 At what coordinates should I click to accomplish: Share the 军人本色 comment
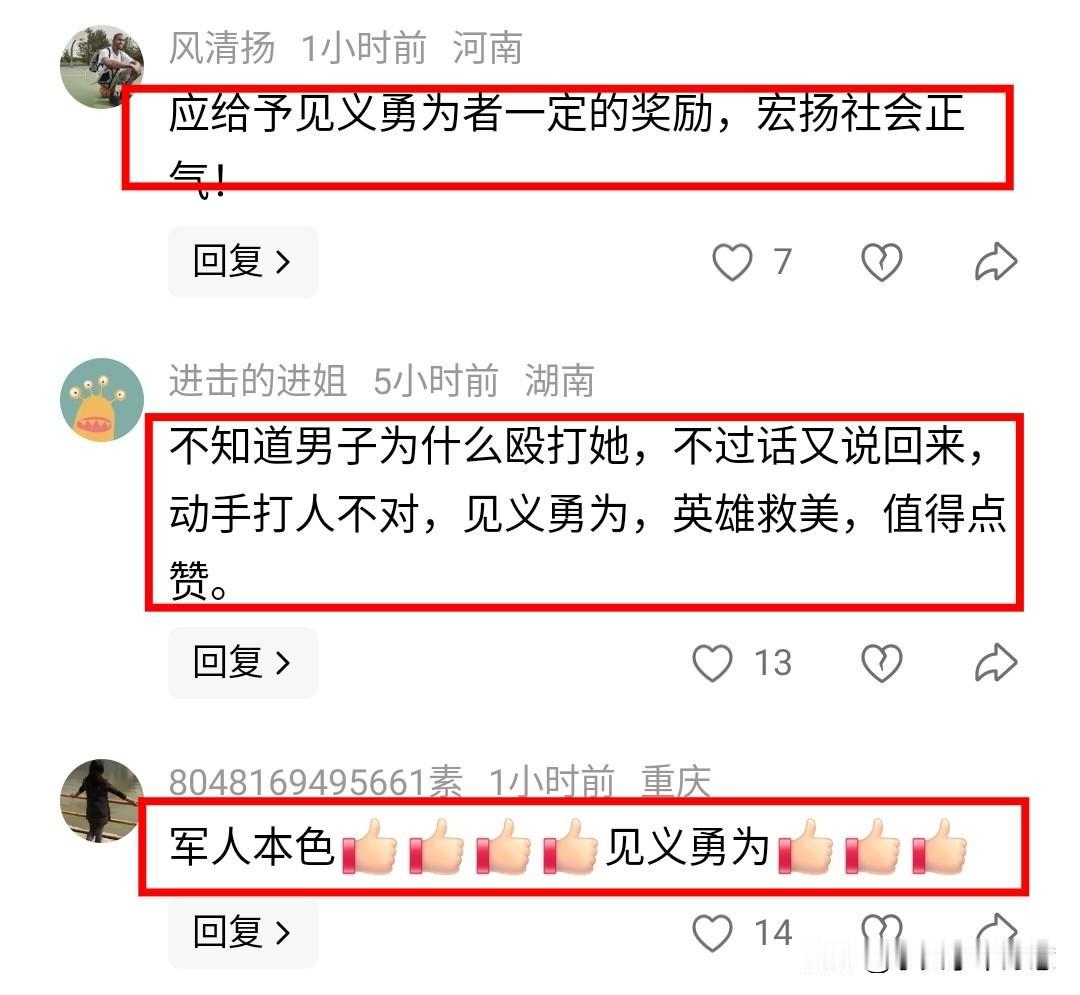[996, 932]
